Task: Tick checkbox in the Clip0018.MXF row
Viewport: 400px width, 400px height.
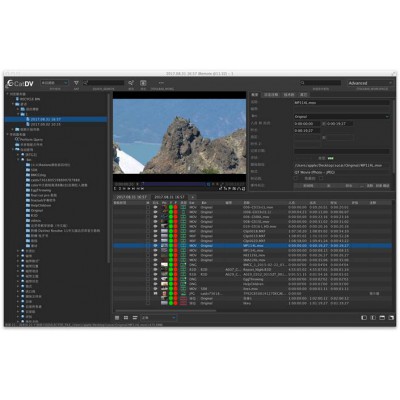Action: [x=148, y=231]
